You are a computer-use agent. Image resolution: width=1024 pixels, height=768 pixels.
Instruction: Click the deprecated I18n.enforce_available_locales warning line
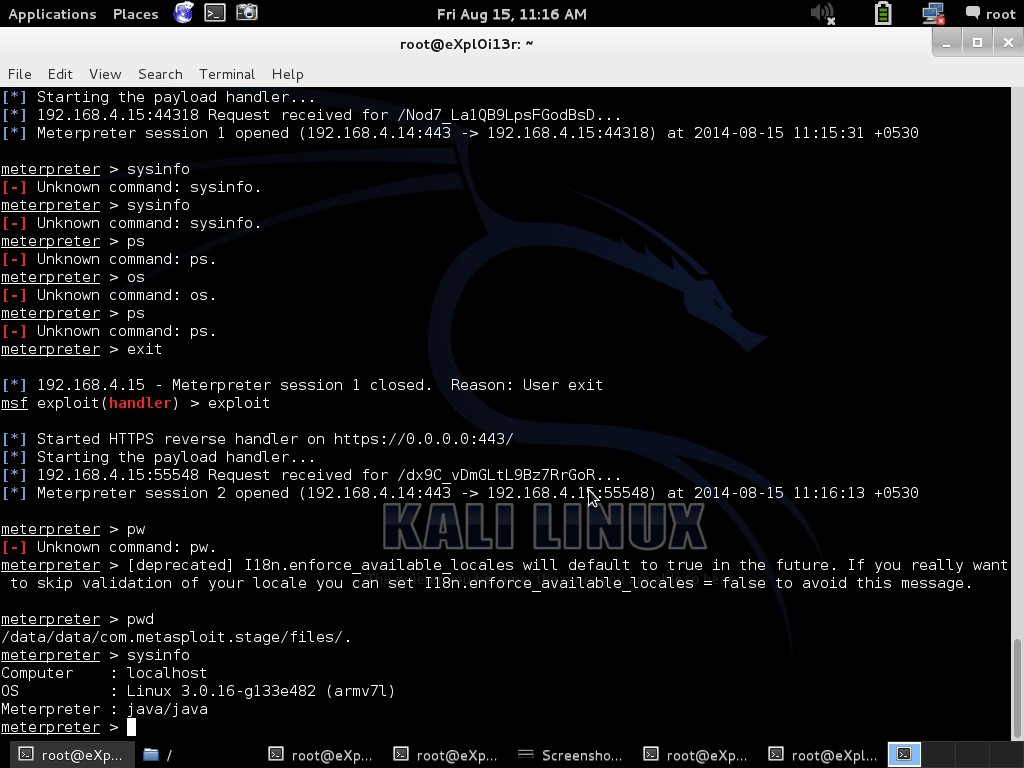click(x=504, y=574)
